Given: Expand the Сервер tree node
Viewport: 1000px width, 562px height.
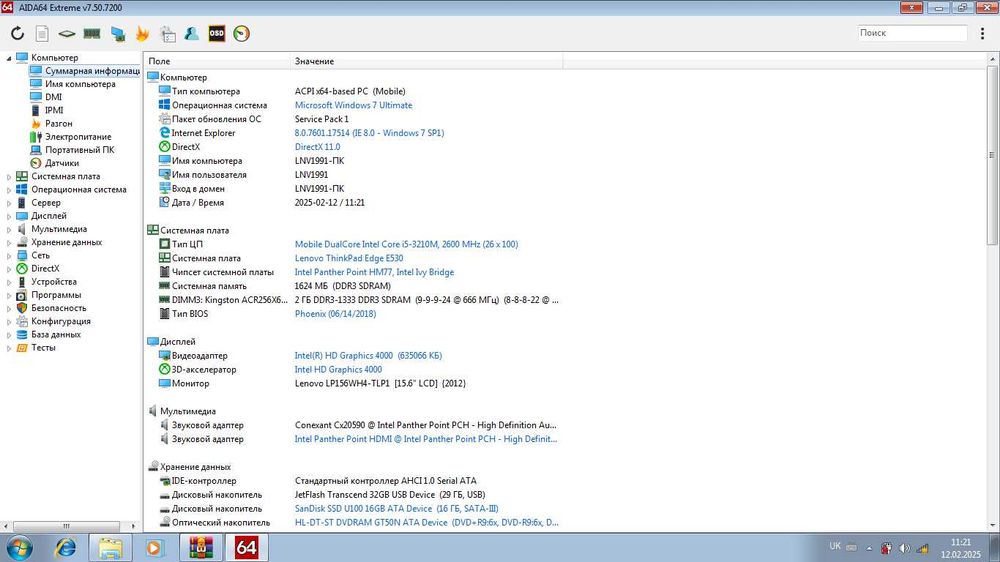Looking at the screenshot, I should [9, 203].
